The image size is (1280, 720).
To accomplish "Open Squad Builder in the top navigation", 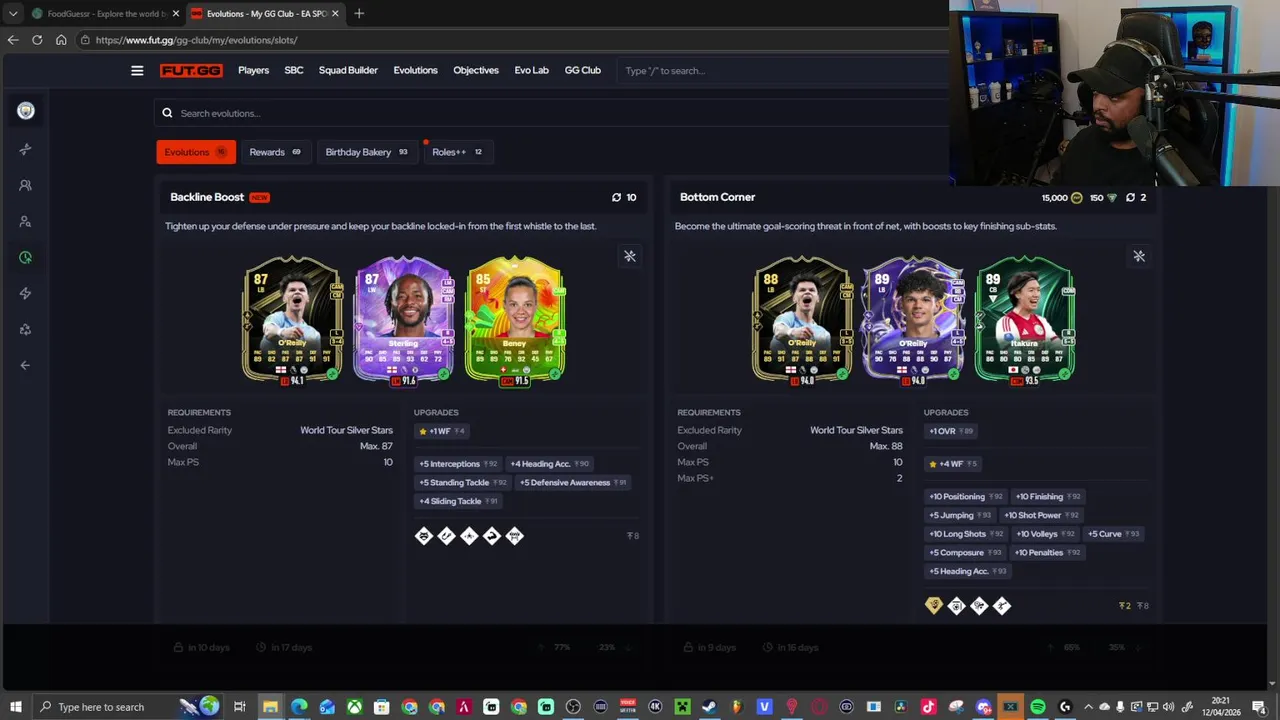I will (x=348, y=71).
